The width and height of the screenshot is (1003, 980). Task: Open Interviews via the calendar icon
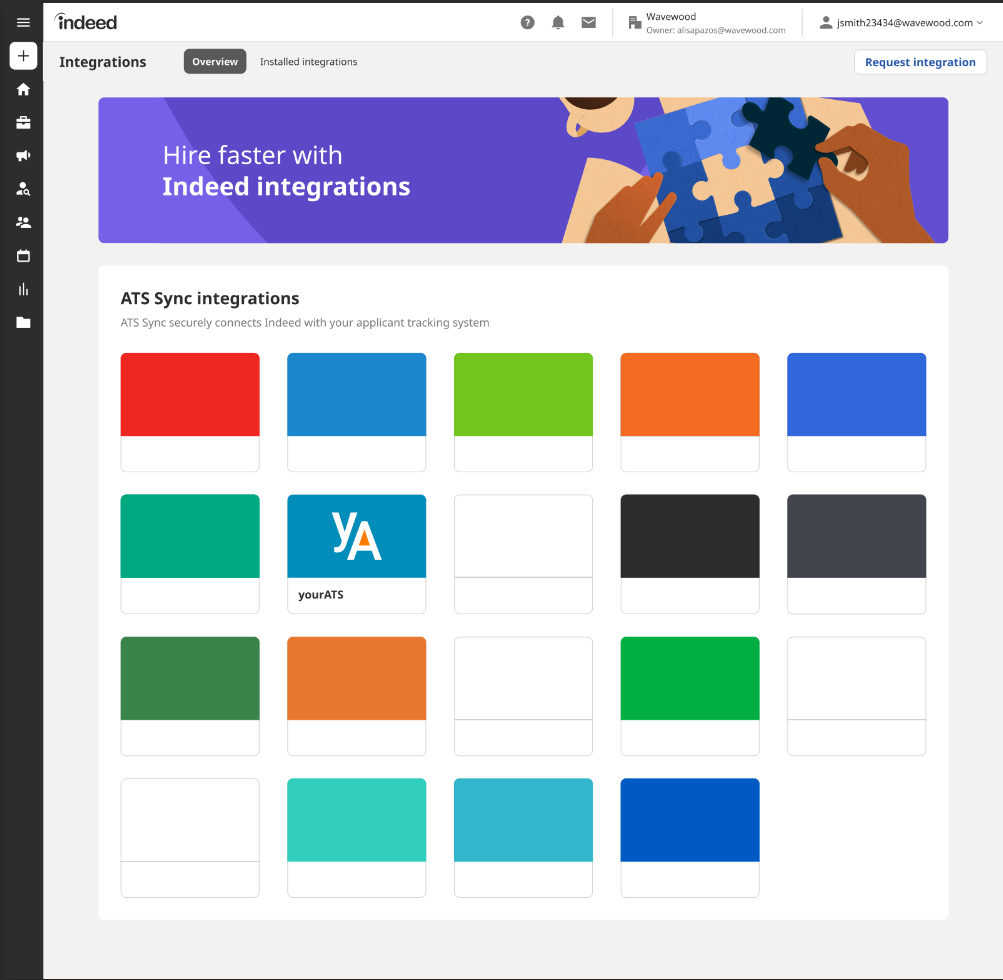(23, 256)
